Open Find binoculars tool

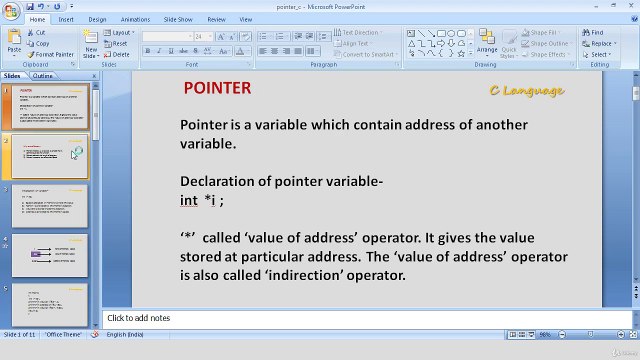pos(593,32)
